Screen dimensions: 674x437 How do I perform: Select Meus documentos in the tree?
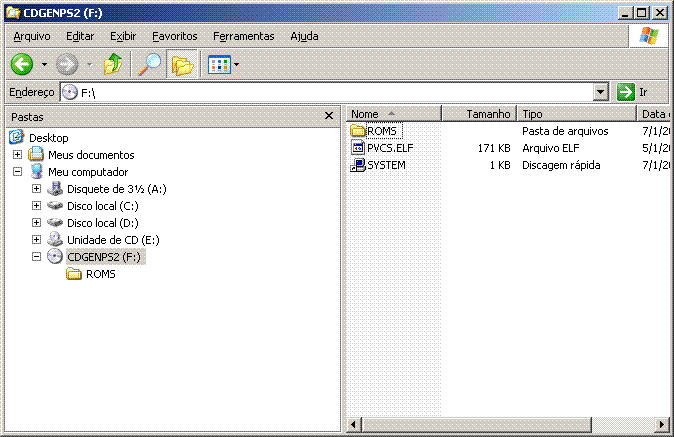click(x=91, y=155)
